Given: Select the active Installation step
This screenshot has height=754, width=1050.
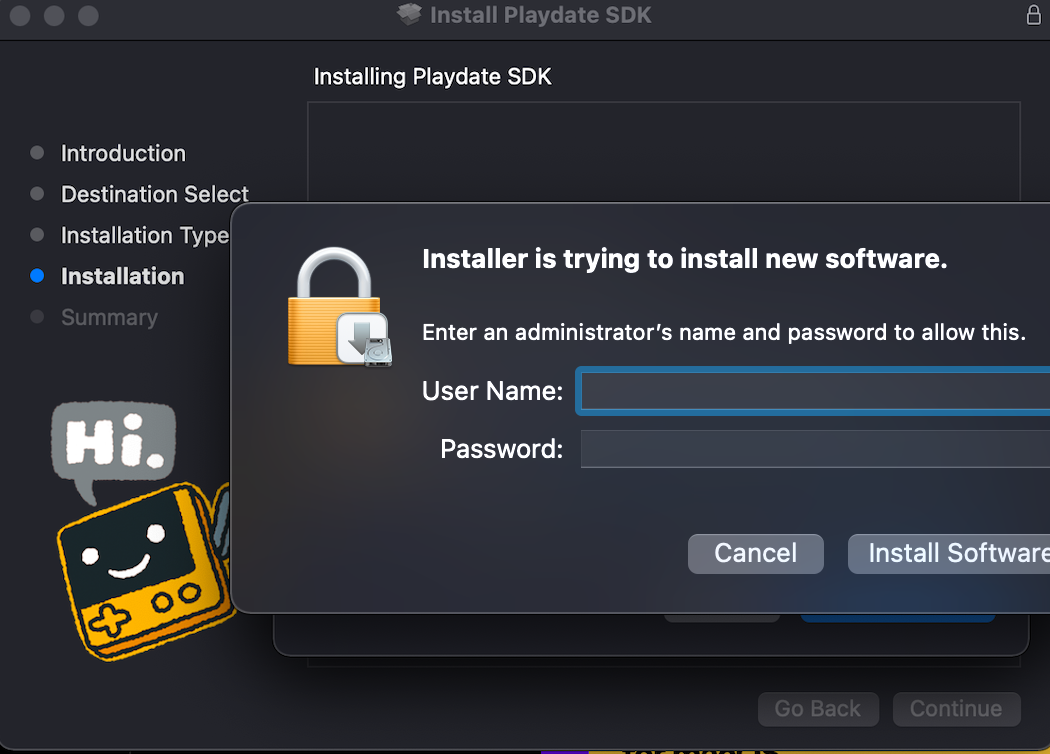Looking at the screenshot, I should coord(123,276).
